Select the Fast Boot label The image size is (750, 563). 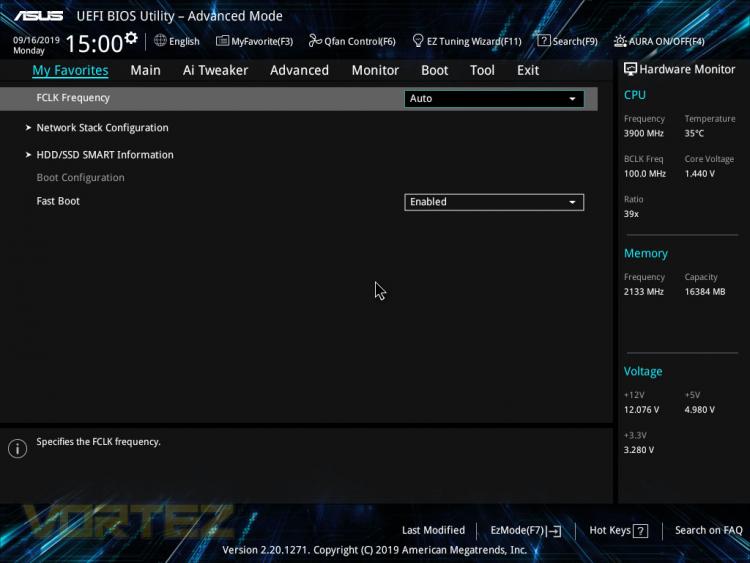point(58,201)
